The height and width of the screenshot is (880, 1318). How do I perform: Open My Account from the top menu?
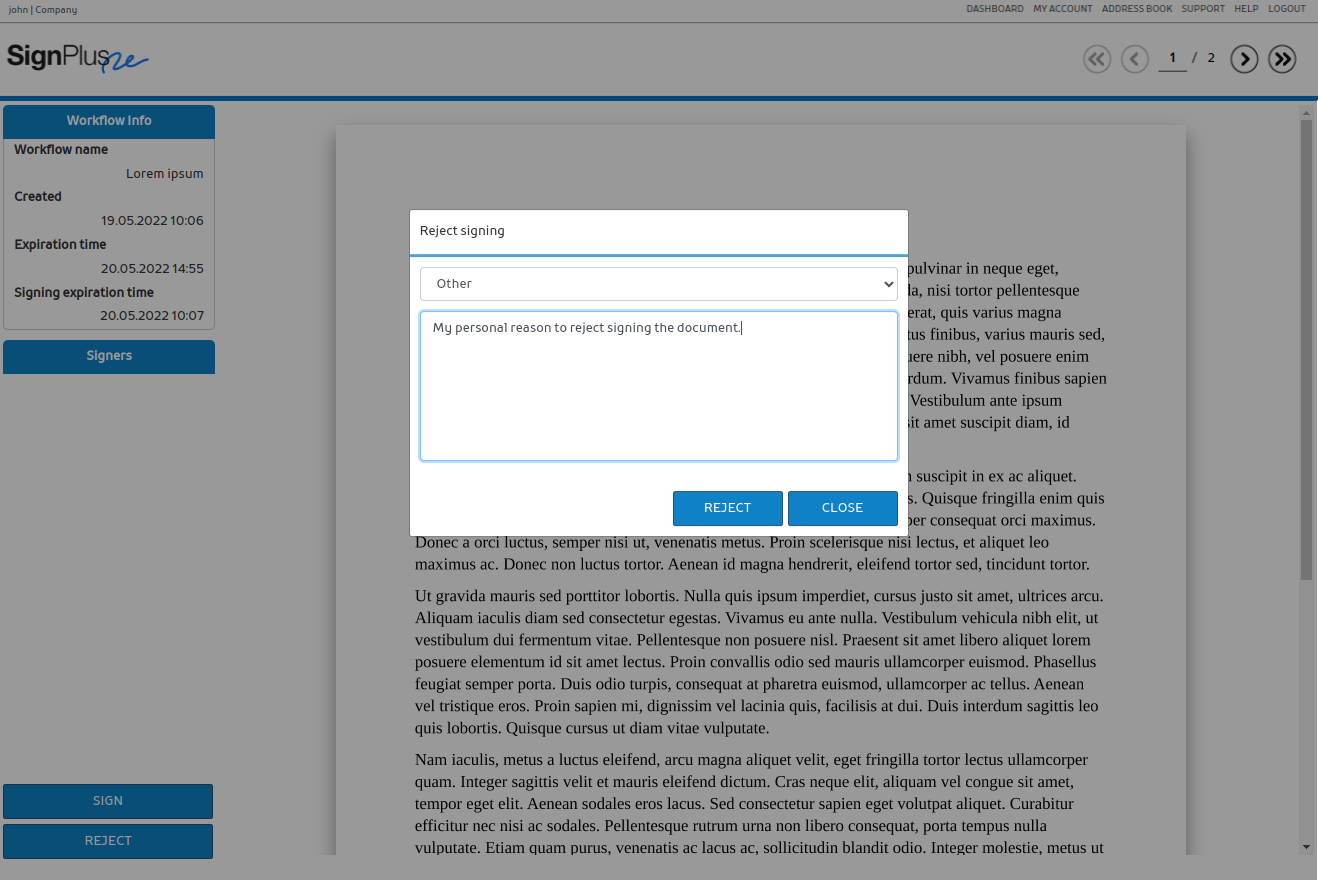1062,9
